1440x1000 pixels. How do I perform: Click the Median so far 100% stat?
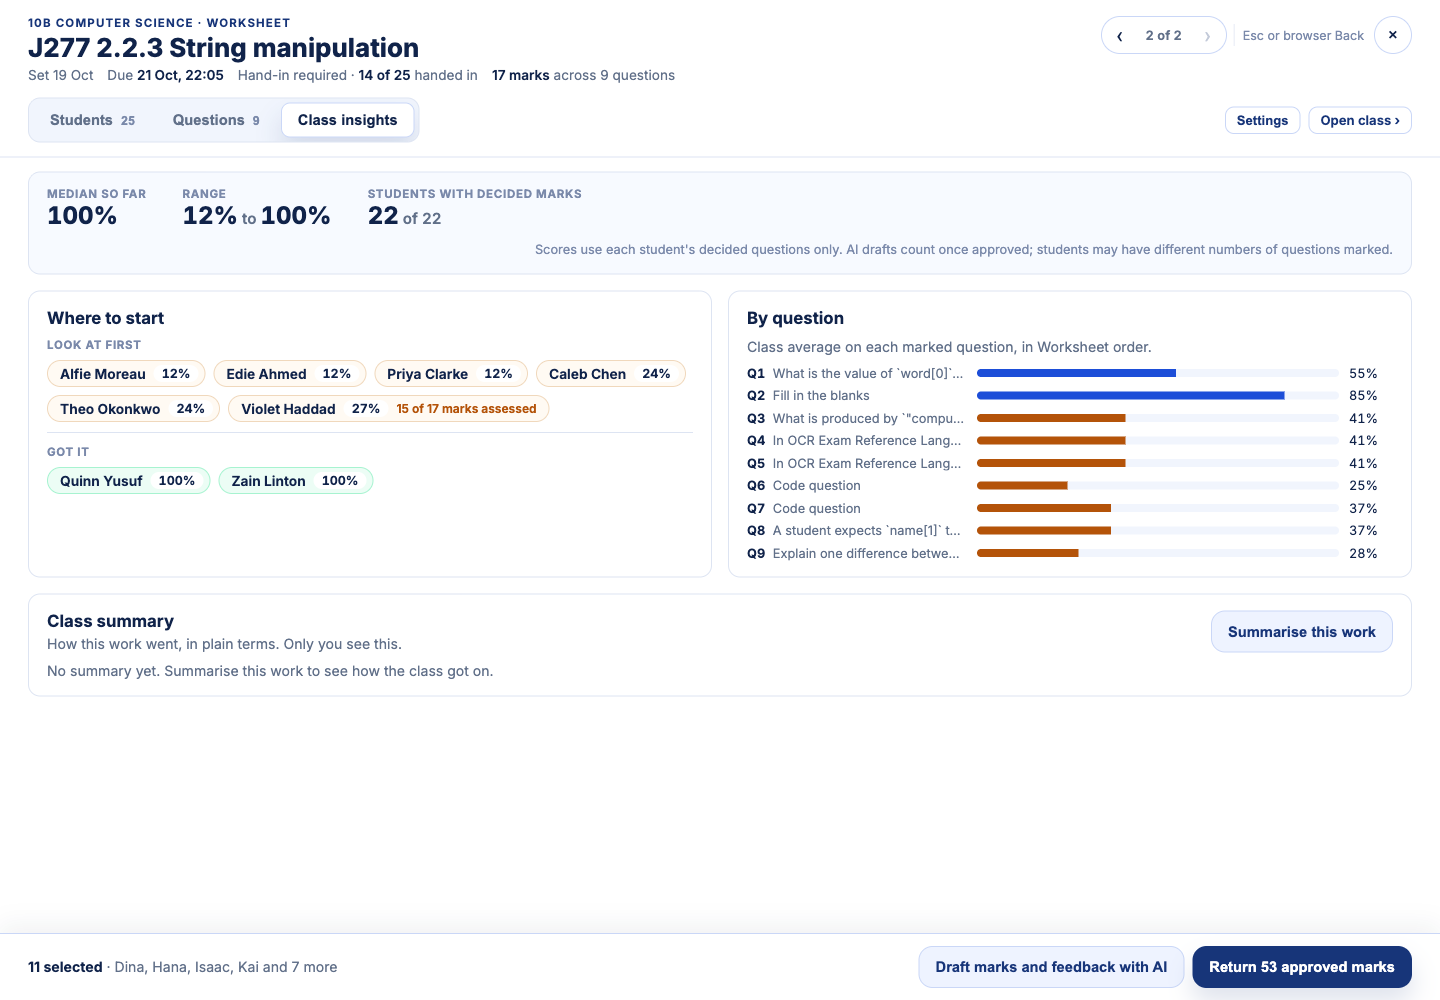coord(97,208)
